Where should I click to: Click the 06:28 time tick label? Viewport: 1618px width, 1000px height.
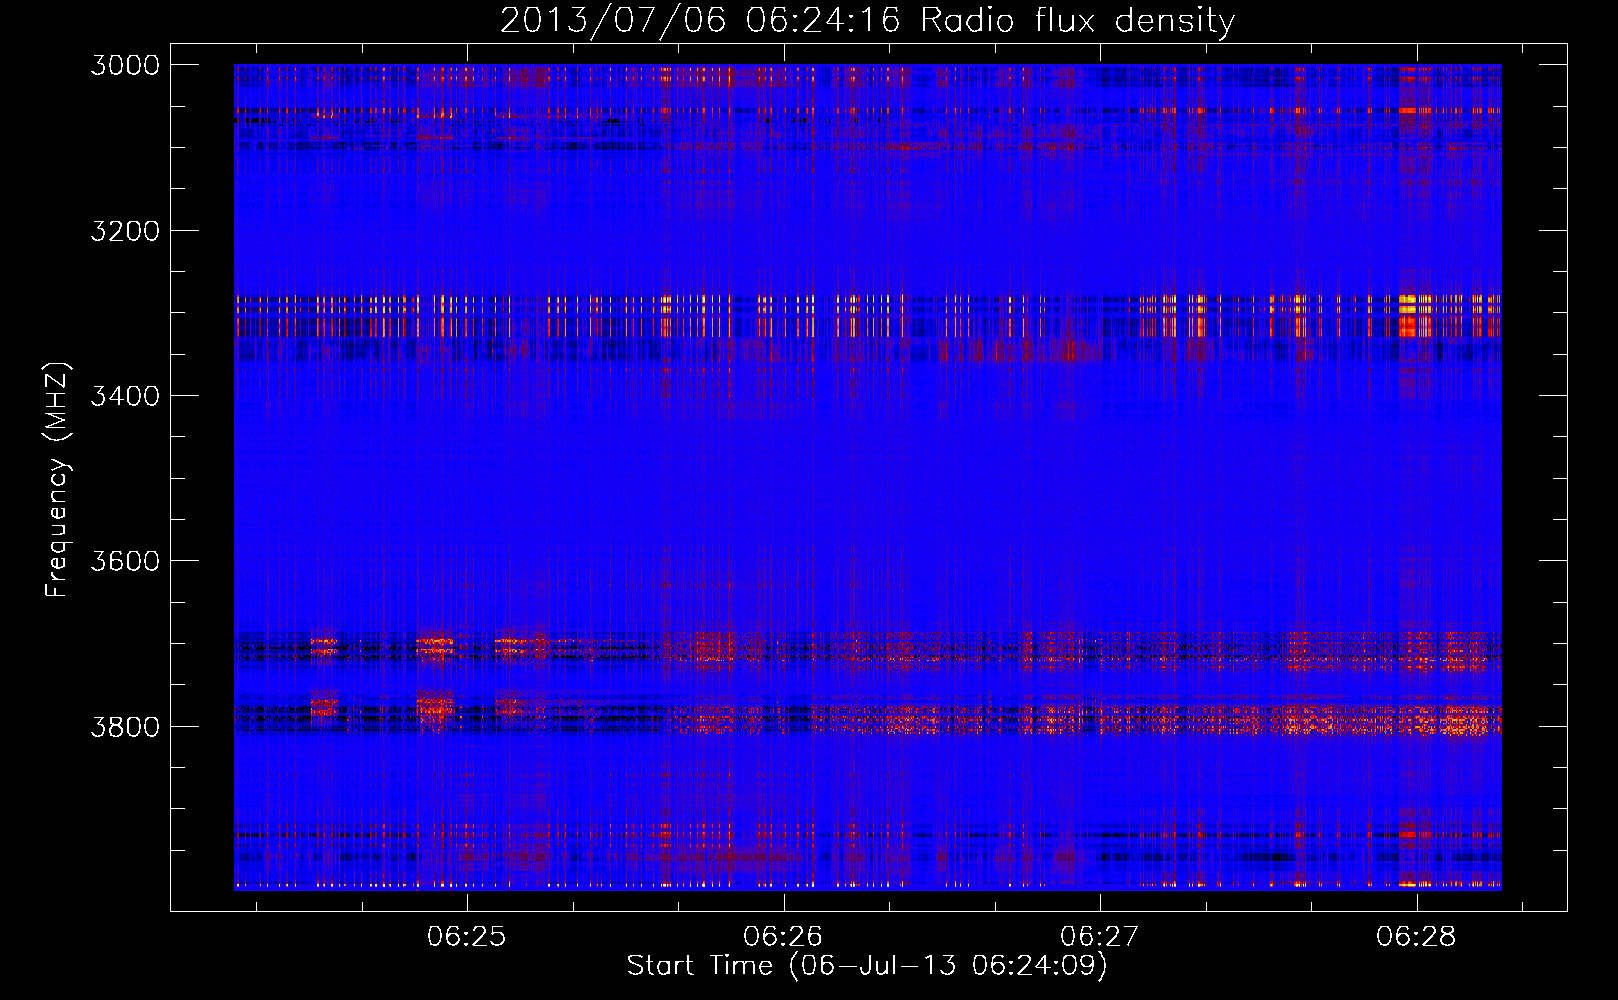(1416, 936)
